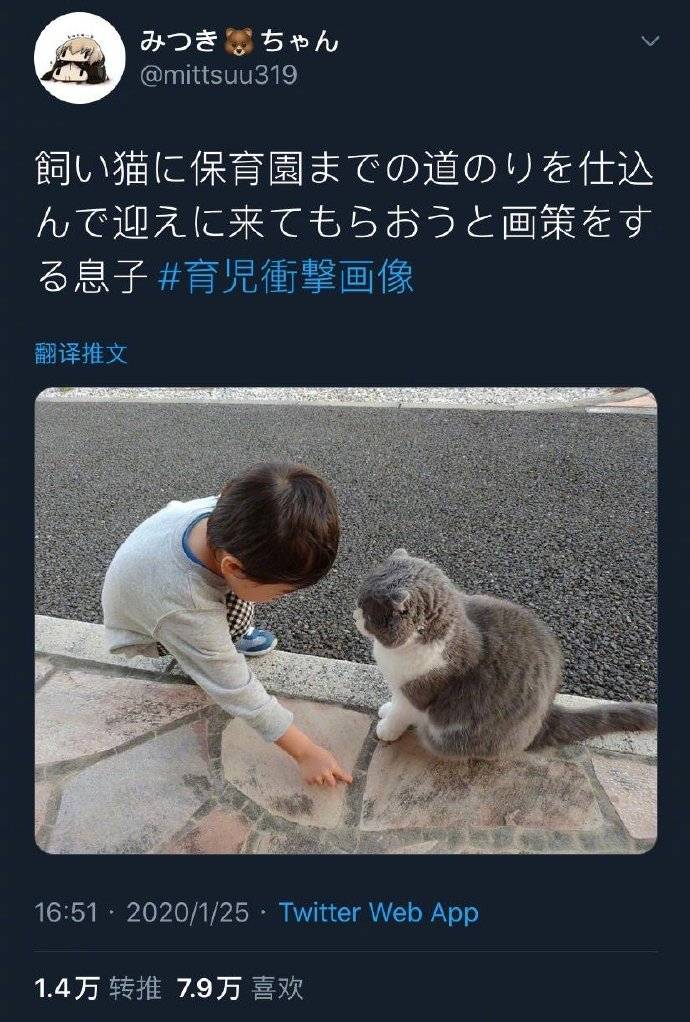Click the 2020/1/25 date
The height and width of the screenshot is (1022, 690).
188,912
